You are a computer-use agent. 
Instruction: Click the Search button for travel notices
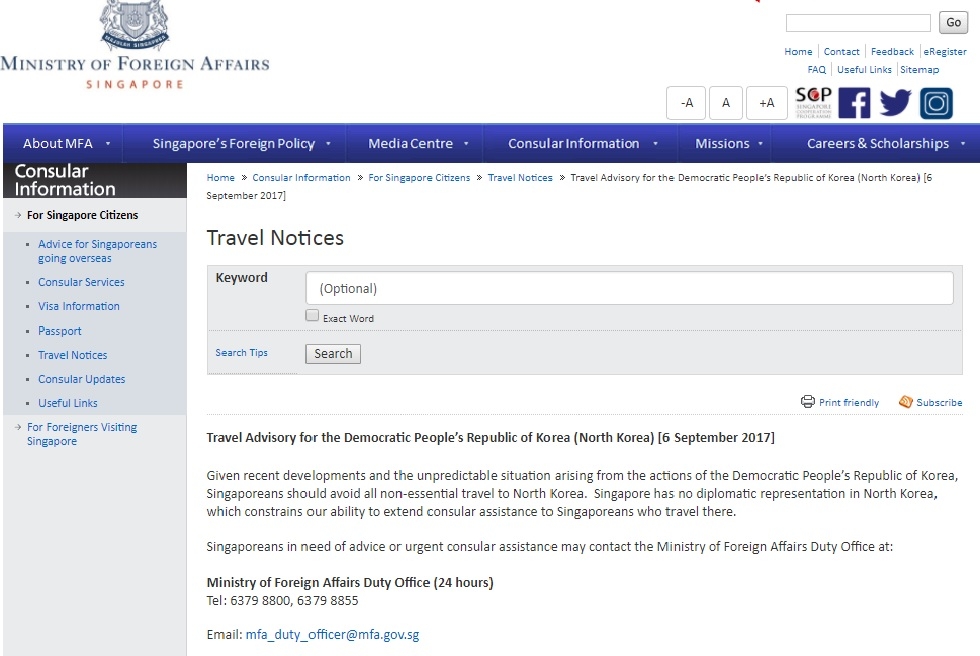tap(333, 354)
